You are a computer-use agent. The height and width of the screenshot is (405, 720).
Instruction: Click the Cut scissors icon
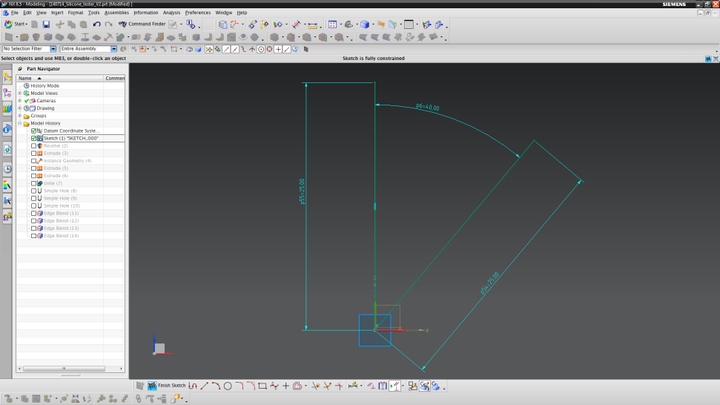pos(60,24)
